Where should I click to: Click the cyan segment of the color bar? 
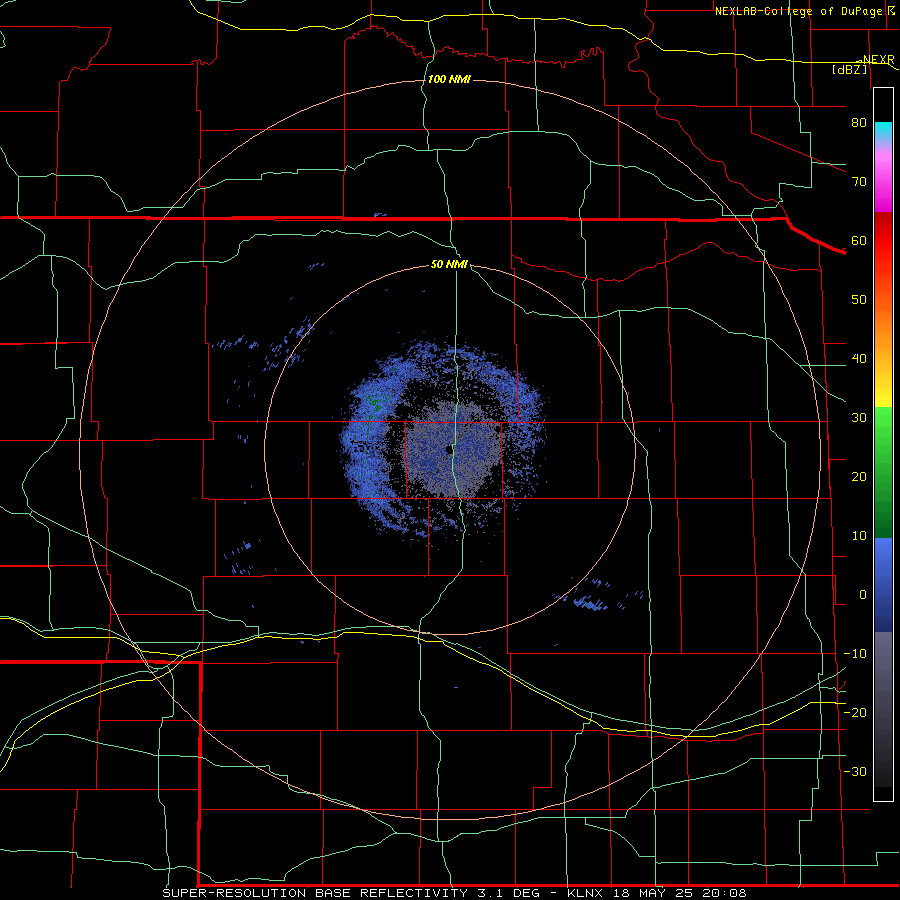coord(883,131)
